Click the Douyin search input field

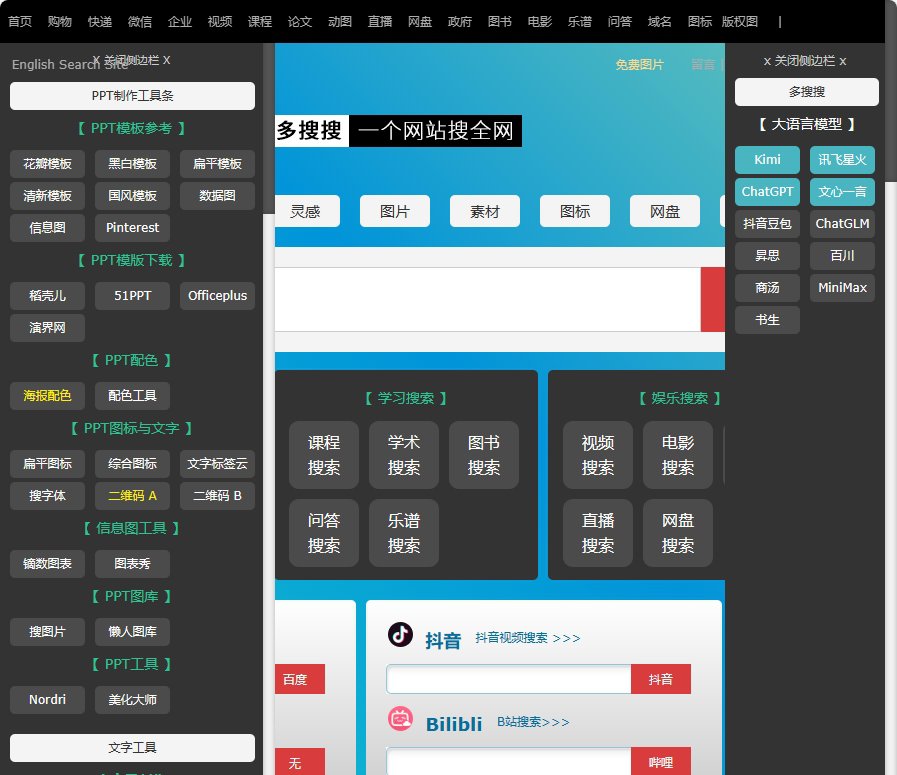[x=509, y=679]
